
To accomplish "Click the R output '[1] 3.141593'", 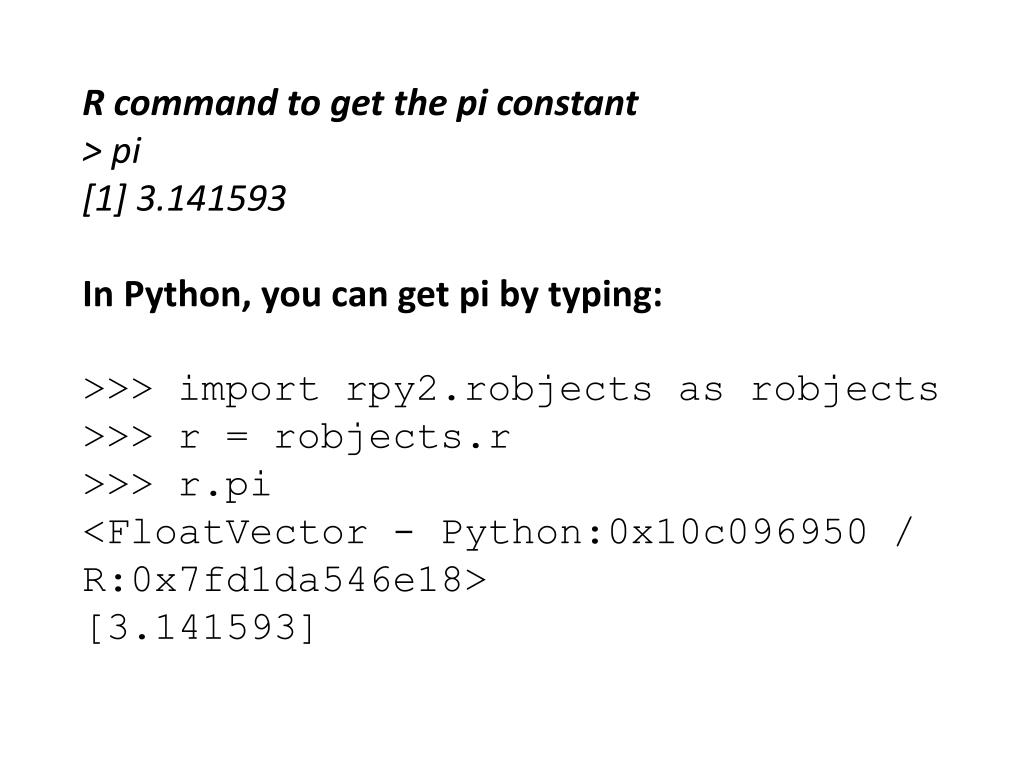I will pyautogui.click(x=185, y=199).
